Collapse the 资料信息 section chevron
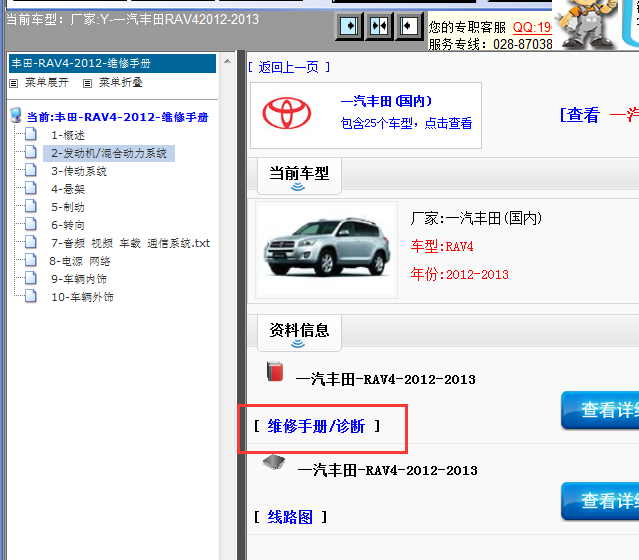The image size is (639, 560). pos(298,344)
